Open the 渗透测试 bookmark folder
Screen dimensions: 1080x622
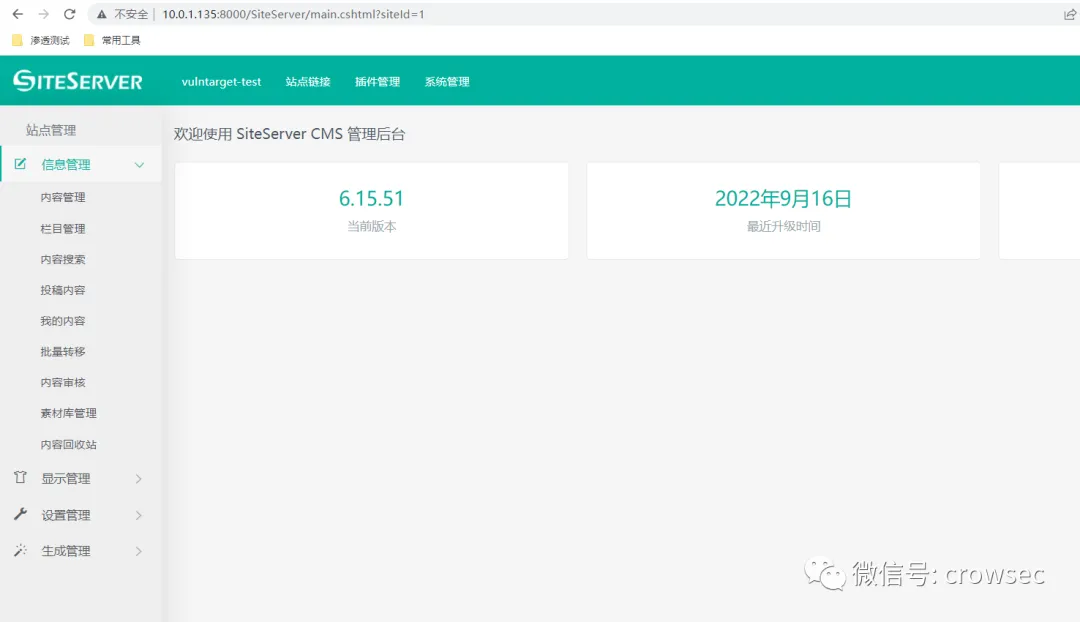coord(41,40)
